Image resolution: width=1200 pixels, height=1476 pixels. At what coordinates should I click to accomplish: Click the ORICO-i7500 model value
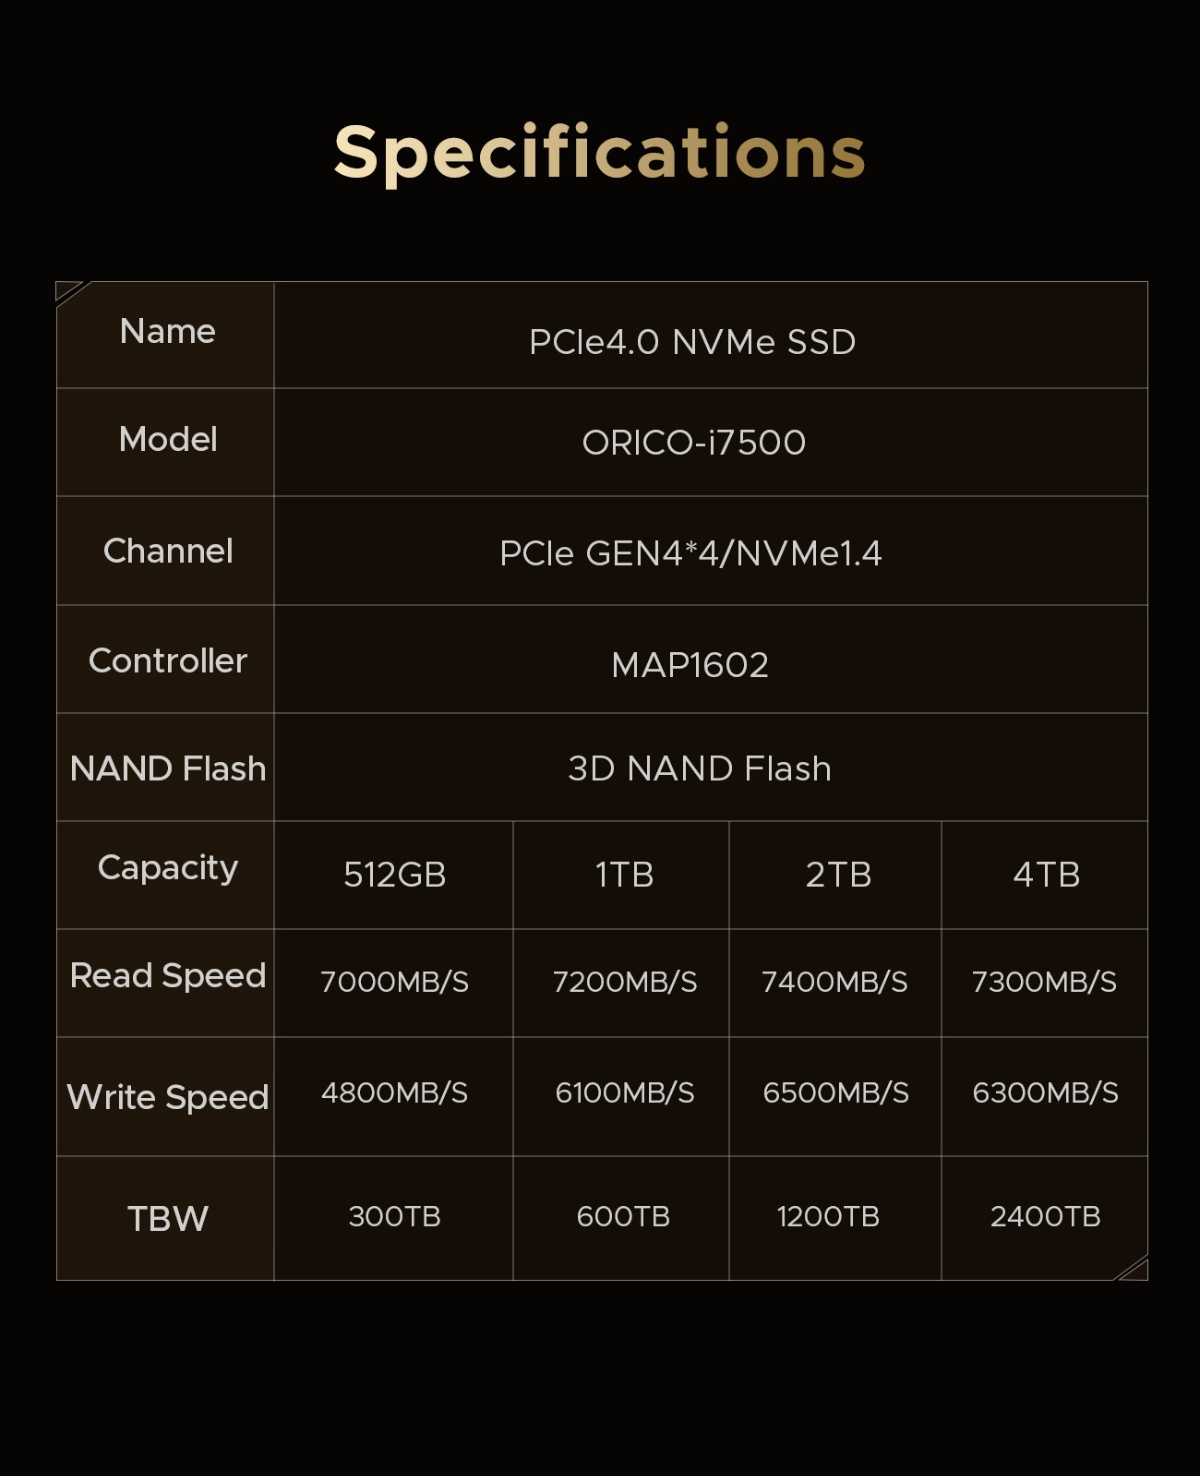click(694, 443)
